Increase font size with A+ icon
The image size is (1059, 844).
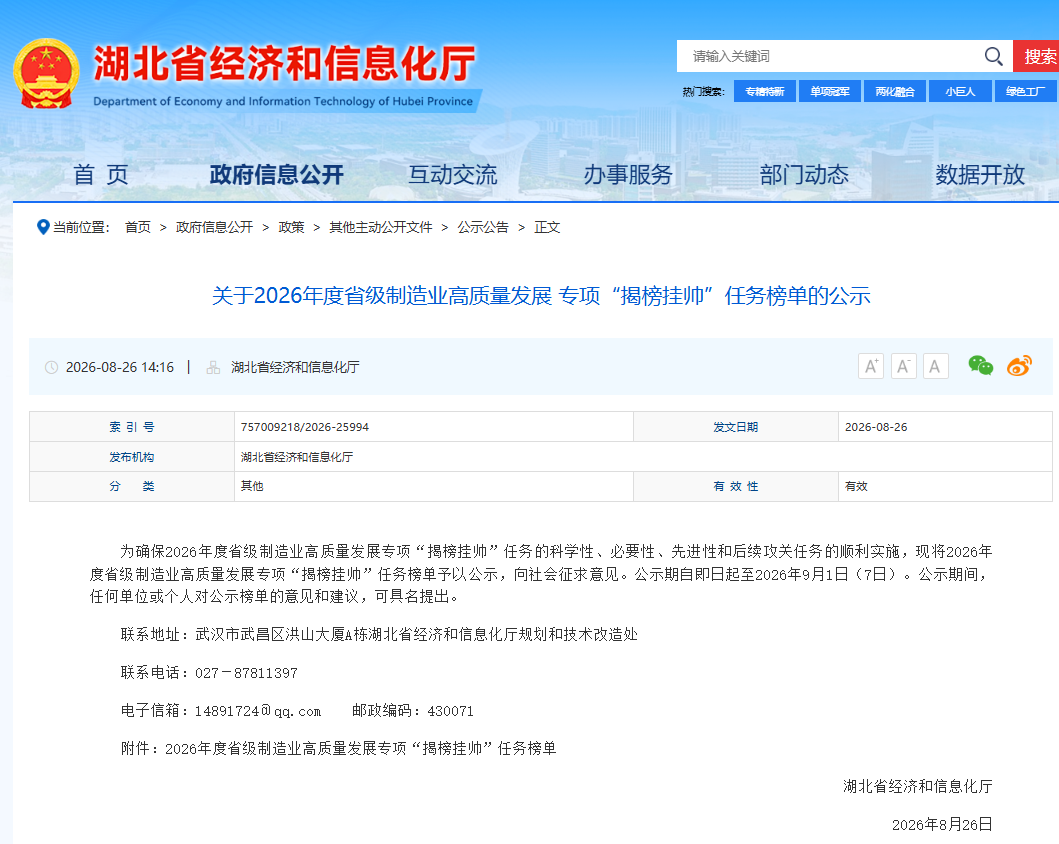pyautogui.click(x=871, y=367)
